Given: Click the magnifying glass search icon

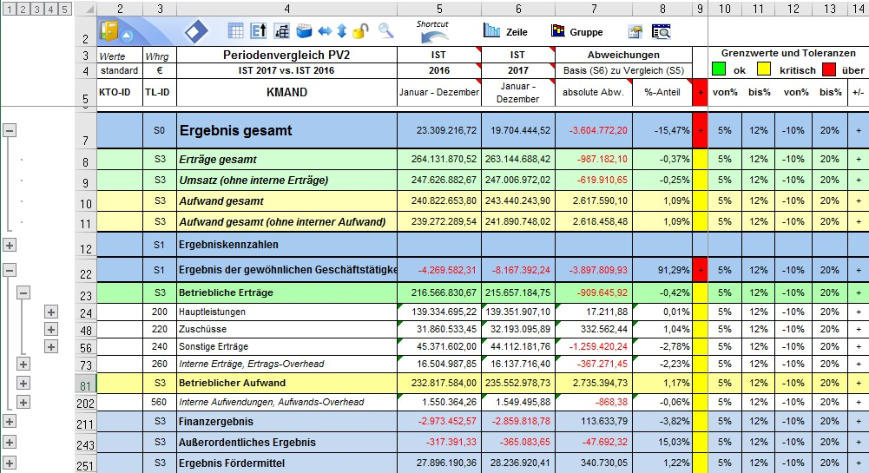Looking at the screenshot, I should 385,31.
